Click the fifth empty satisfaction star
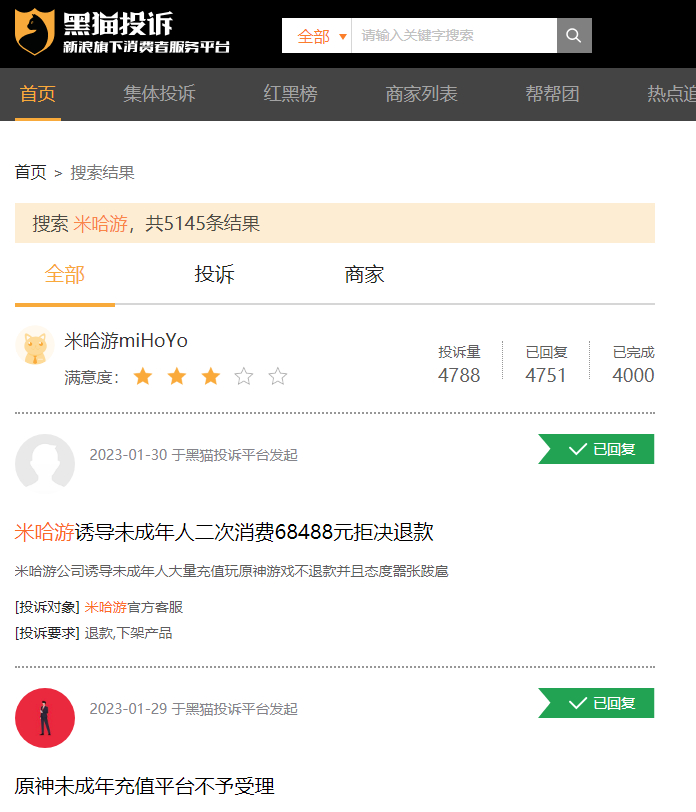 pyautogui.click(x=278, y=377)
